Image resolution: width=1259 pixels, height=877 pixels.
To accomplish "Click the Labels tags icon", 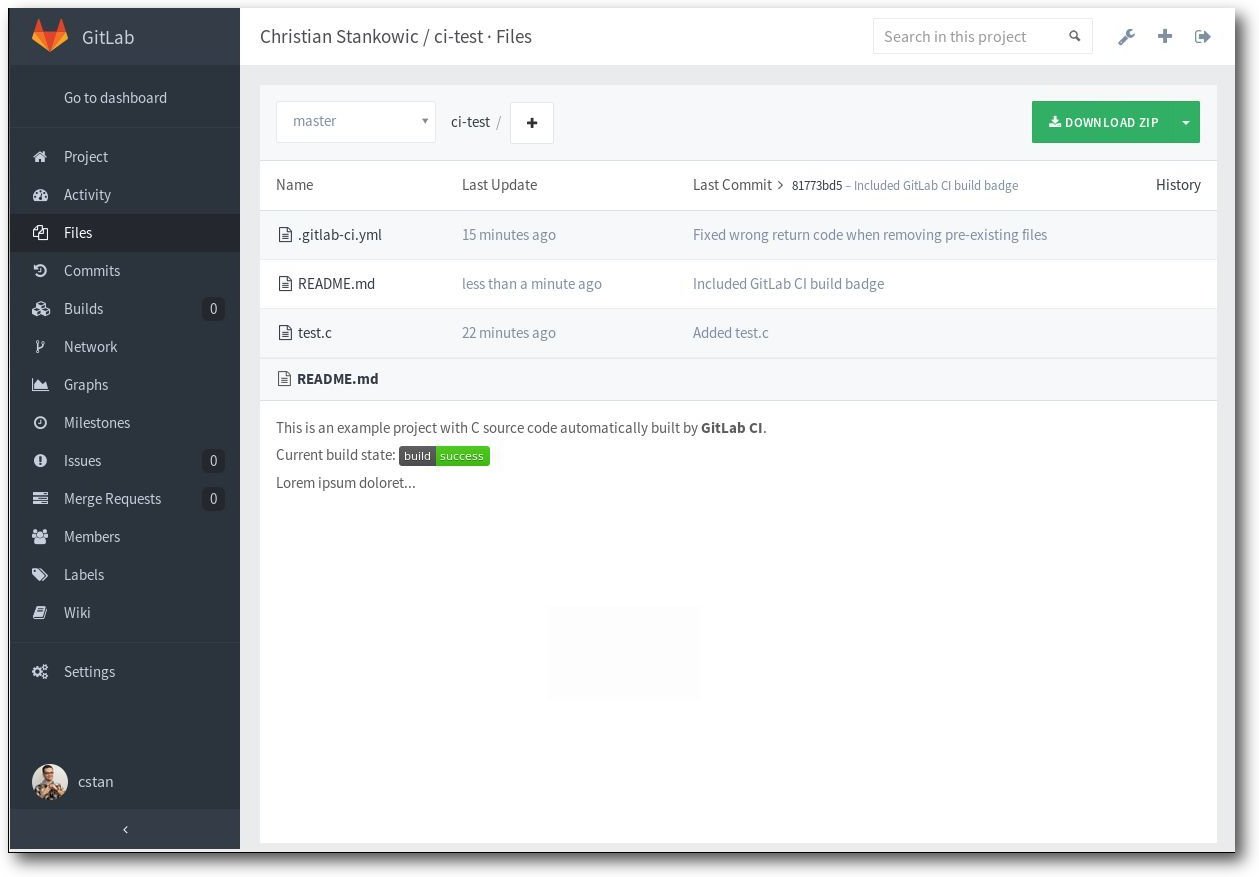I will coord(40,575).
